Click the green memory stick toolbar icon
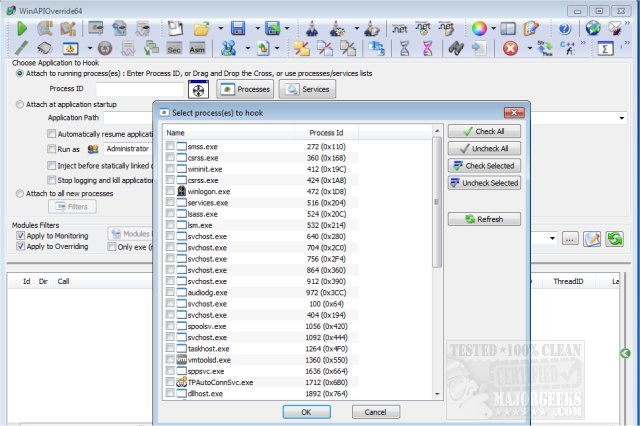The image size is (640, 426). (21, 48)
